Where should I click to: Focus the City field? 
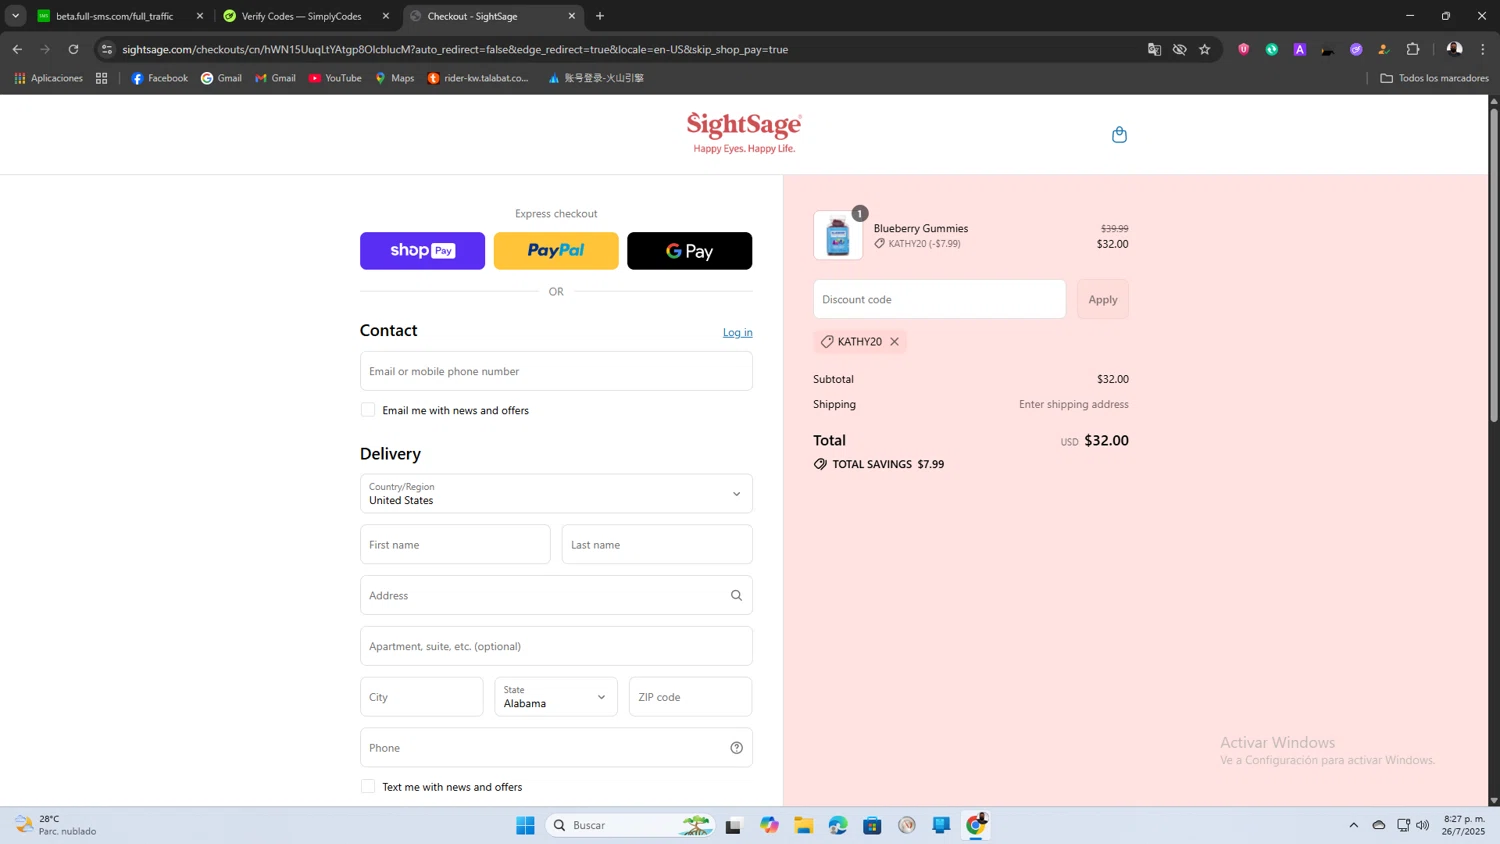(421, 697)
